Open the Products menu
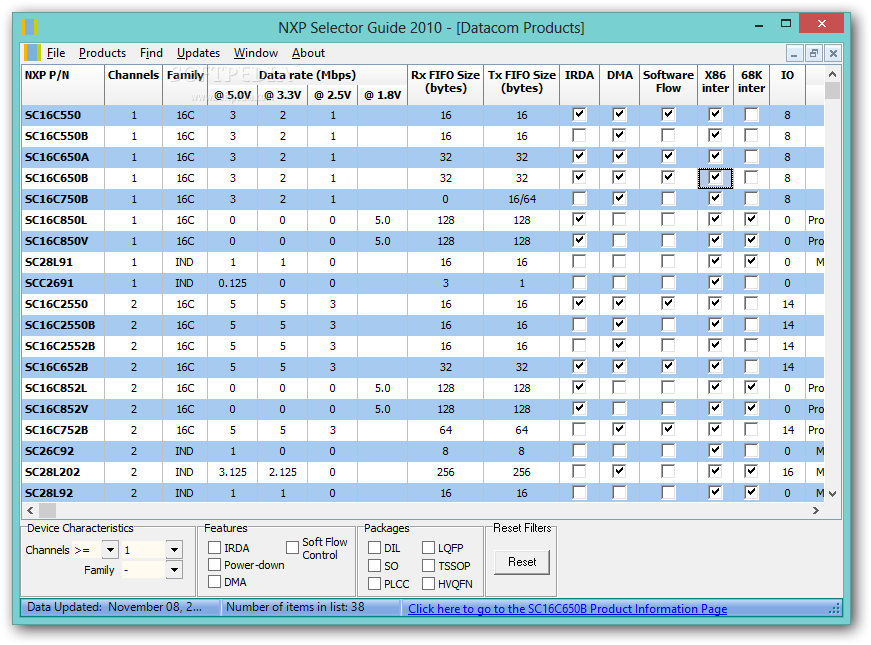Image resolution: width=871 pixels, height=645 pixels. tap(102, 53)
